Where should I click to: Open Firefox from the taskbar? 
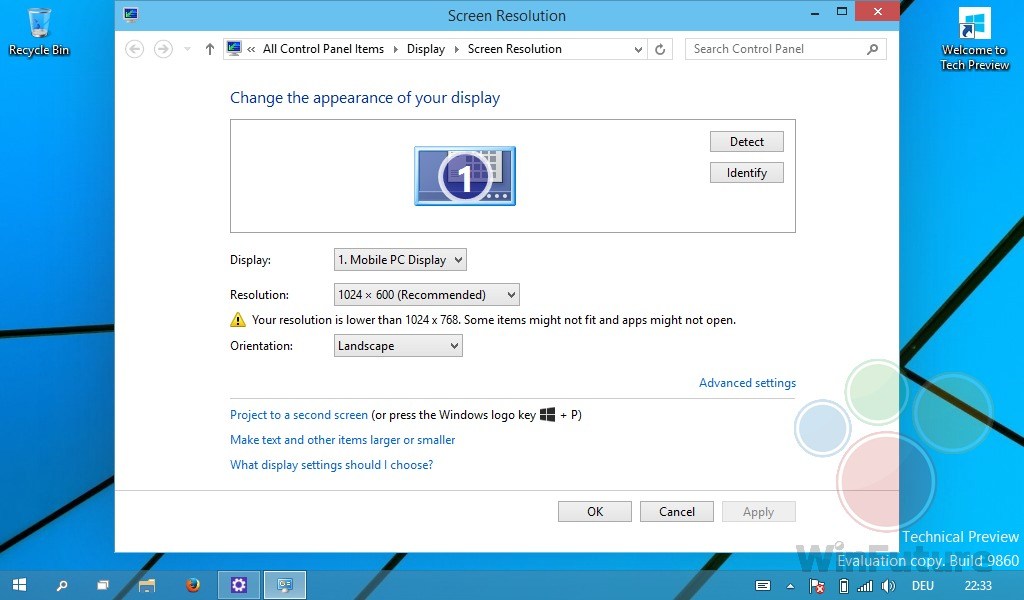(191, 585)
